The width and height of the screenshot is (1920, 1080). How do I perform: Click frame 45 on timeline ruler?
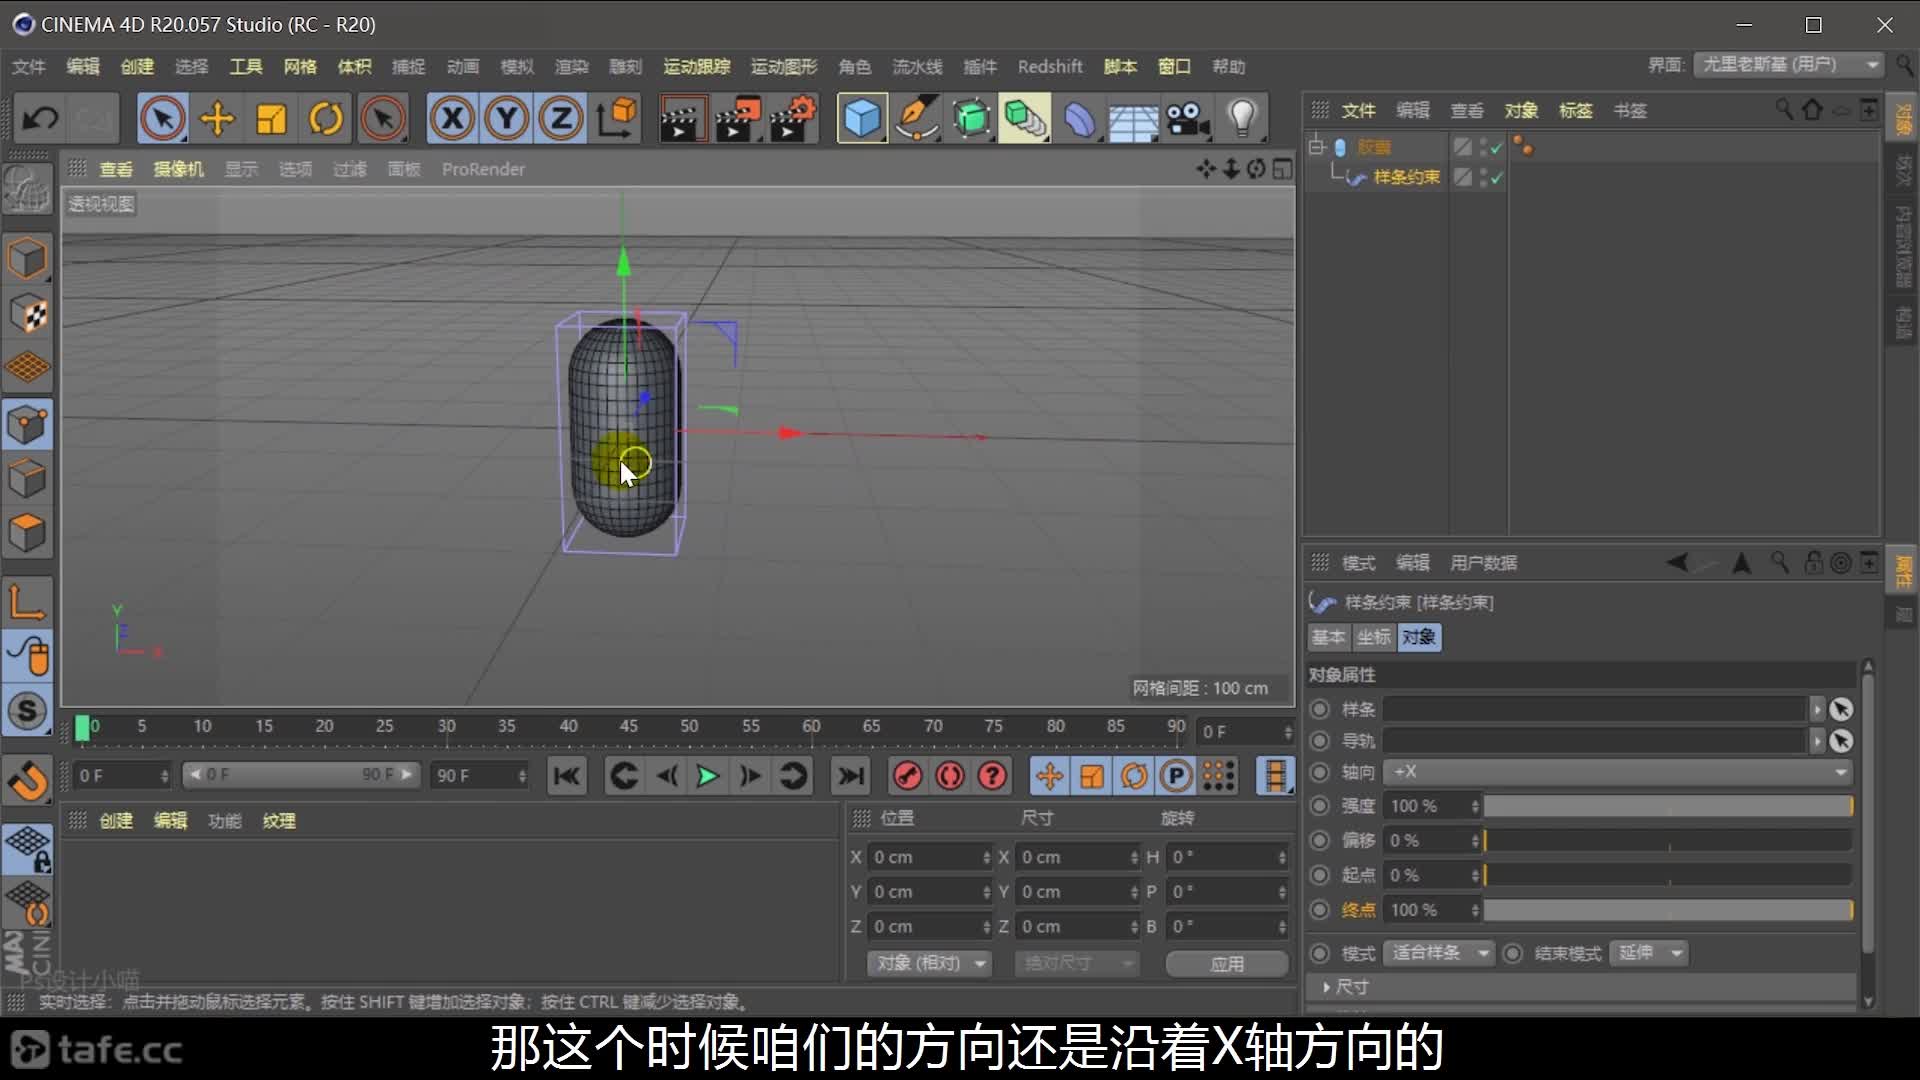coord(628,727)
